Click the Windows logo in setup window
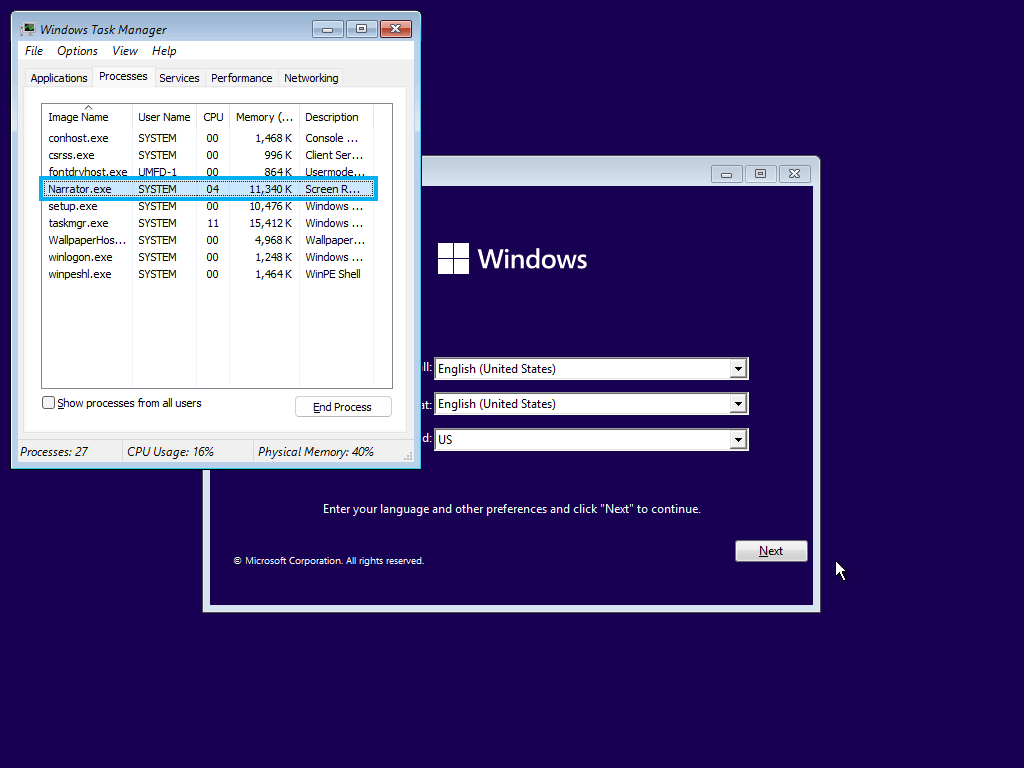This screenshot has height=768, width=1024. (453, 259)
